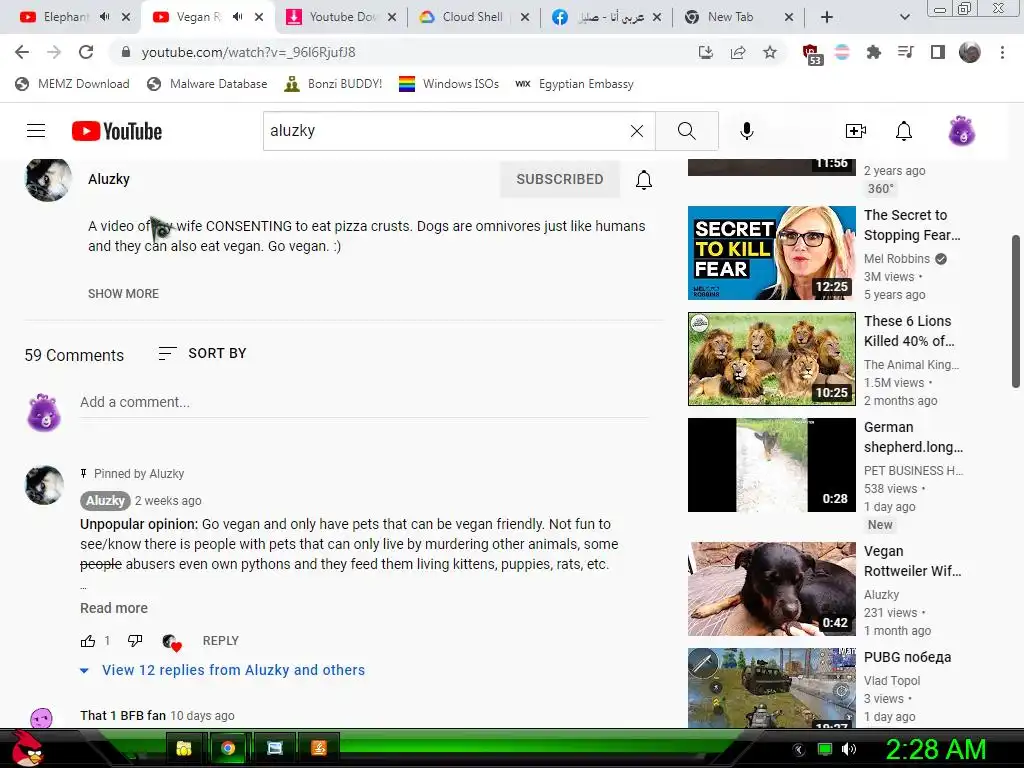Open file explorer taskbar icon
Image resolution: width=1024 pixels, height=768 pixels.
point(184,748)
